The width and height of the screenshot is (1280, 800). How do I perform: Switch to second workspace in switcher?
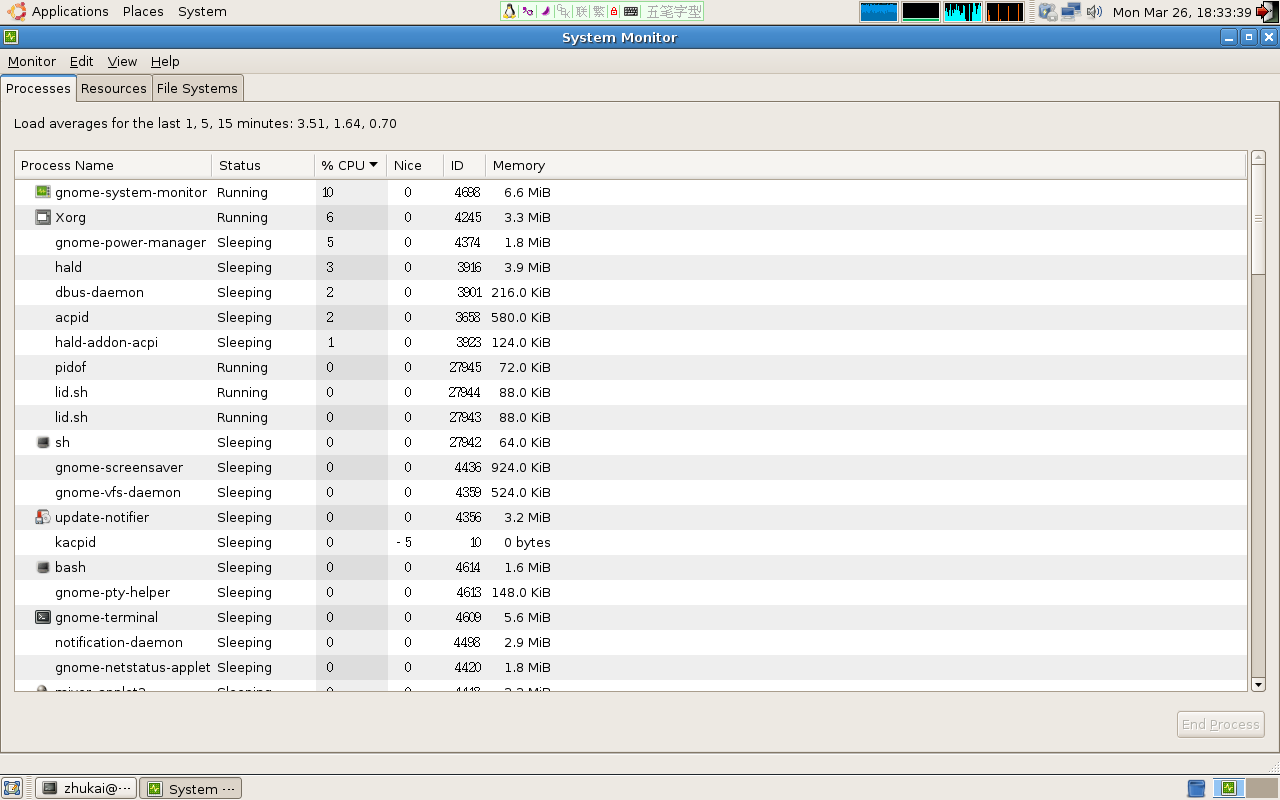coord(1262,788)
